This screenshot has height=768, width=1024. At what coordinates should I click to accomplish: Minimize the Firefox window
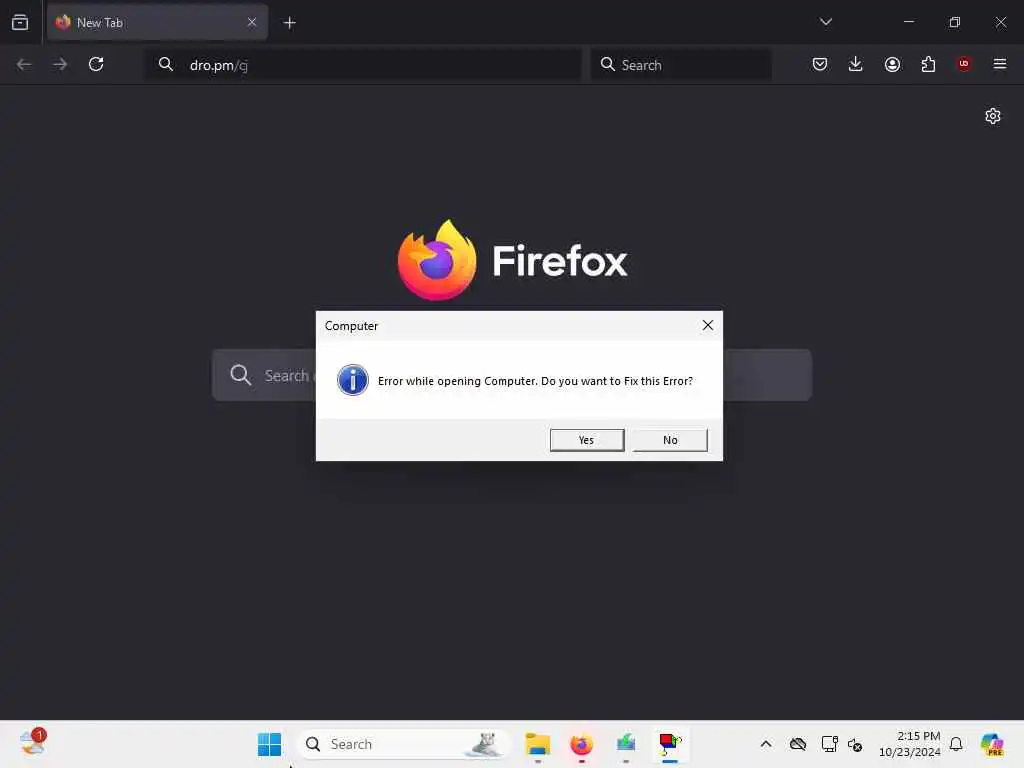point(908,22)
